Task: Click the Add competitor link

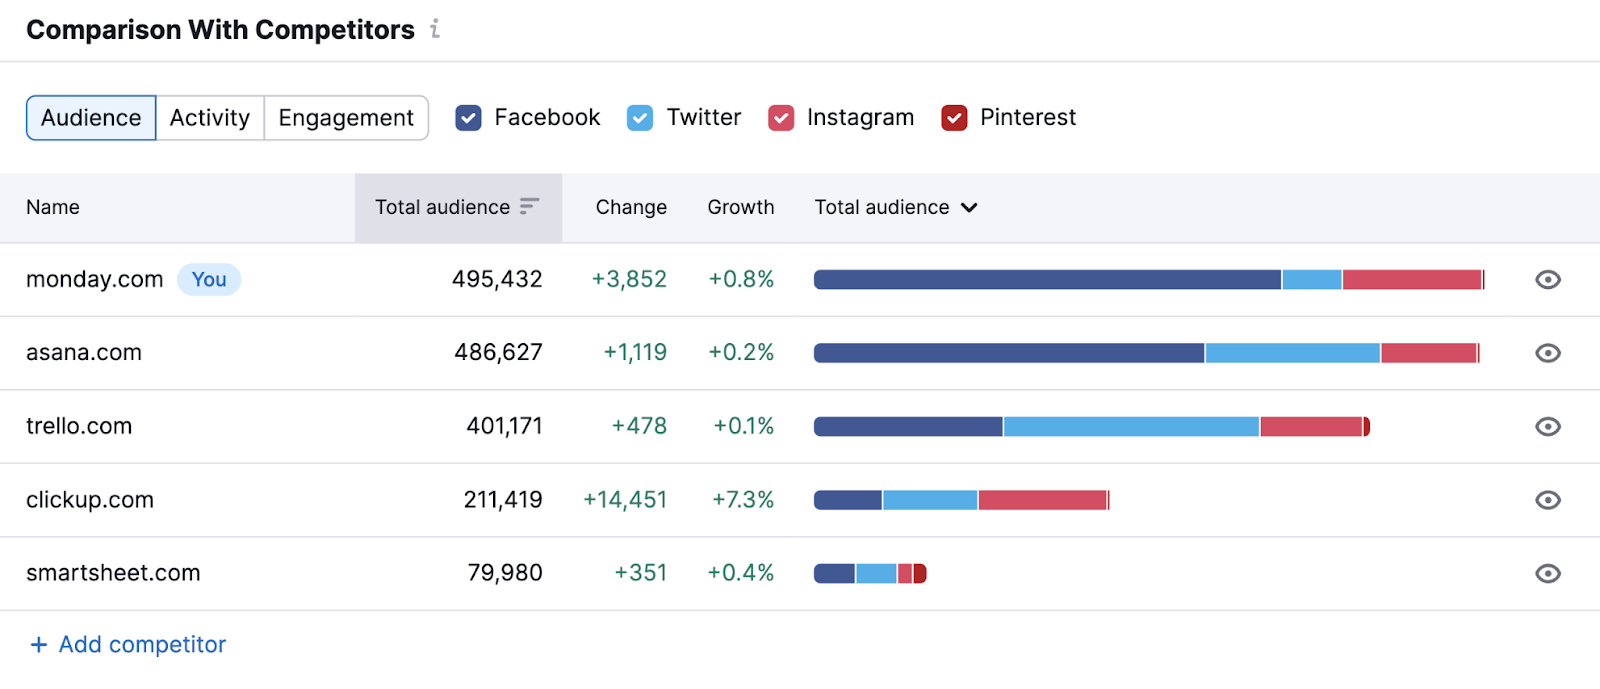Action: coord(141,644)
